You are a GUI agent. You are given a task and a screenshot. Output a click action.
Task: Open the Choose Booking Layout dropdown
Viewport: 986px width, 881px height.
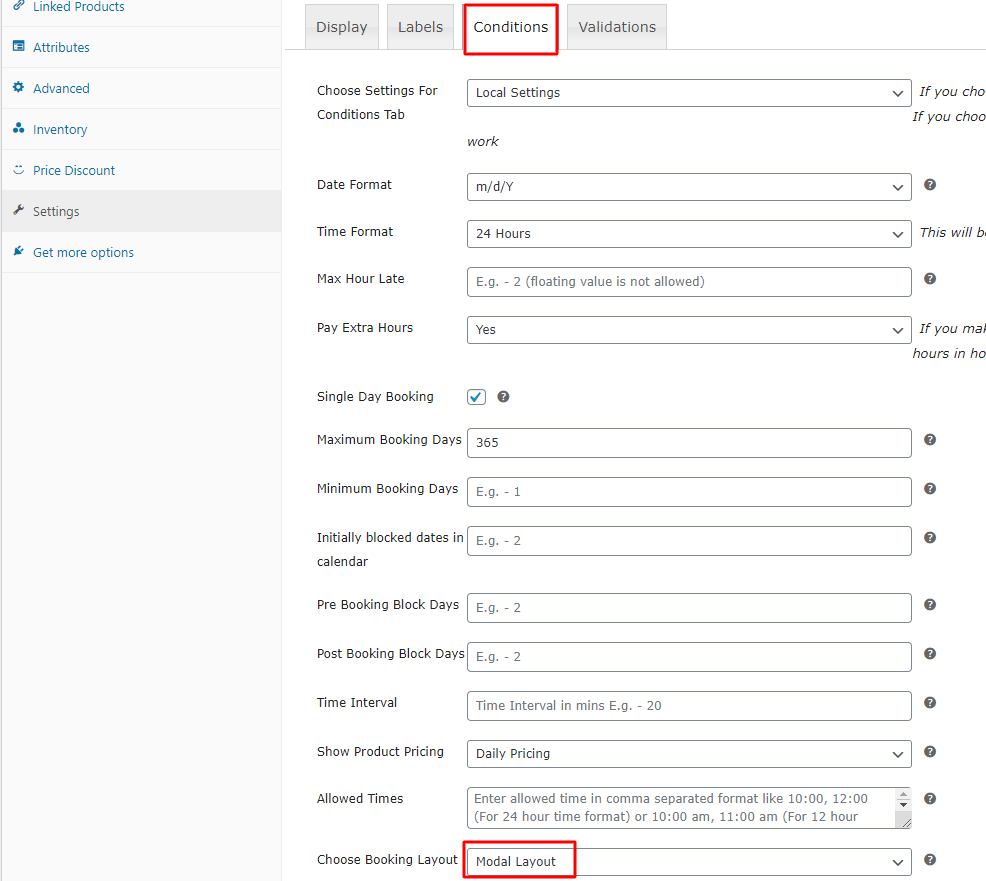coord(688,862)
